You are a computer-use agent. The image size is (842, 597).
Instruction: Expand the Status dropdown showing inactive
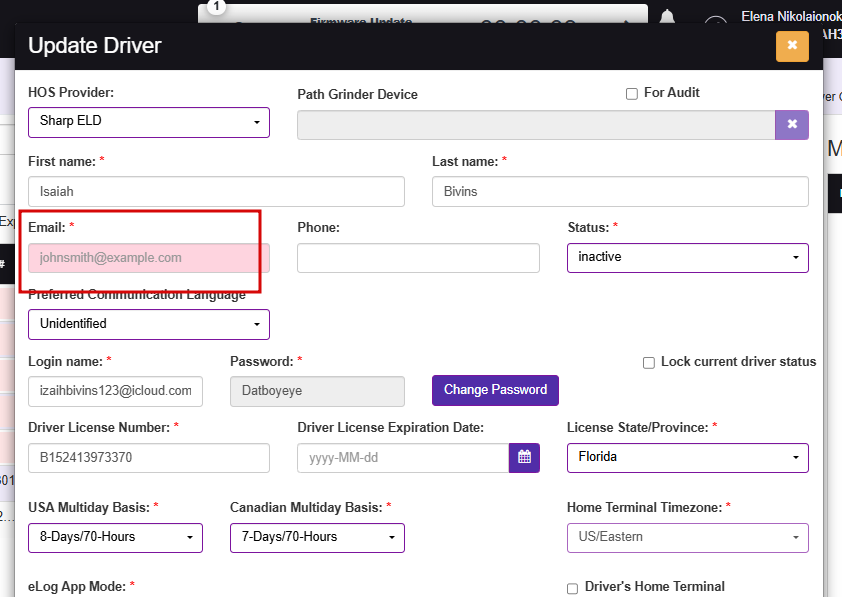click(688, 258)
